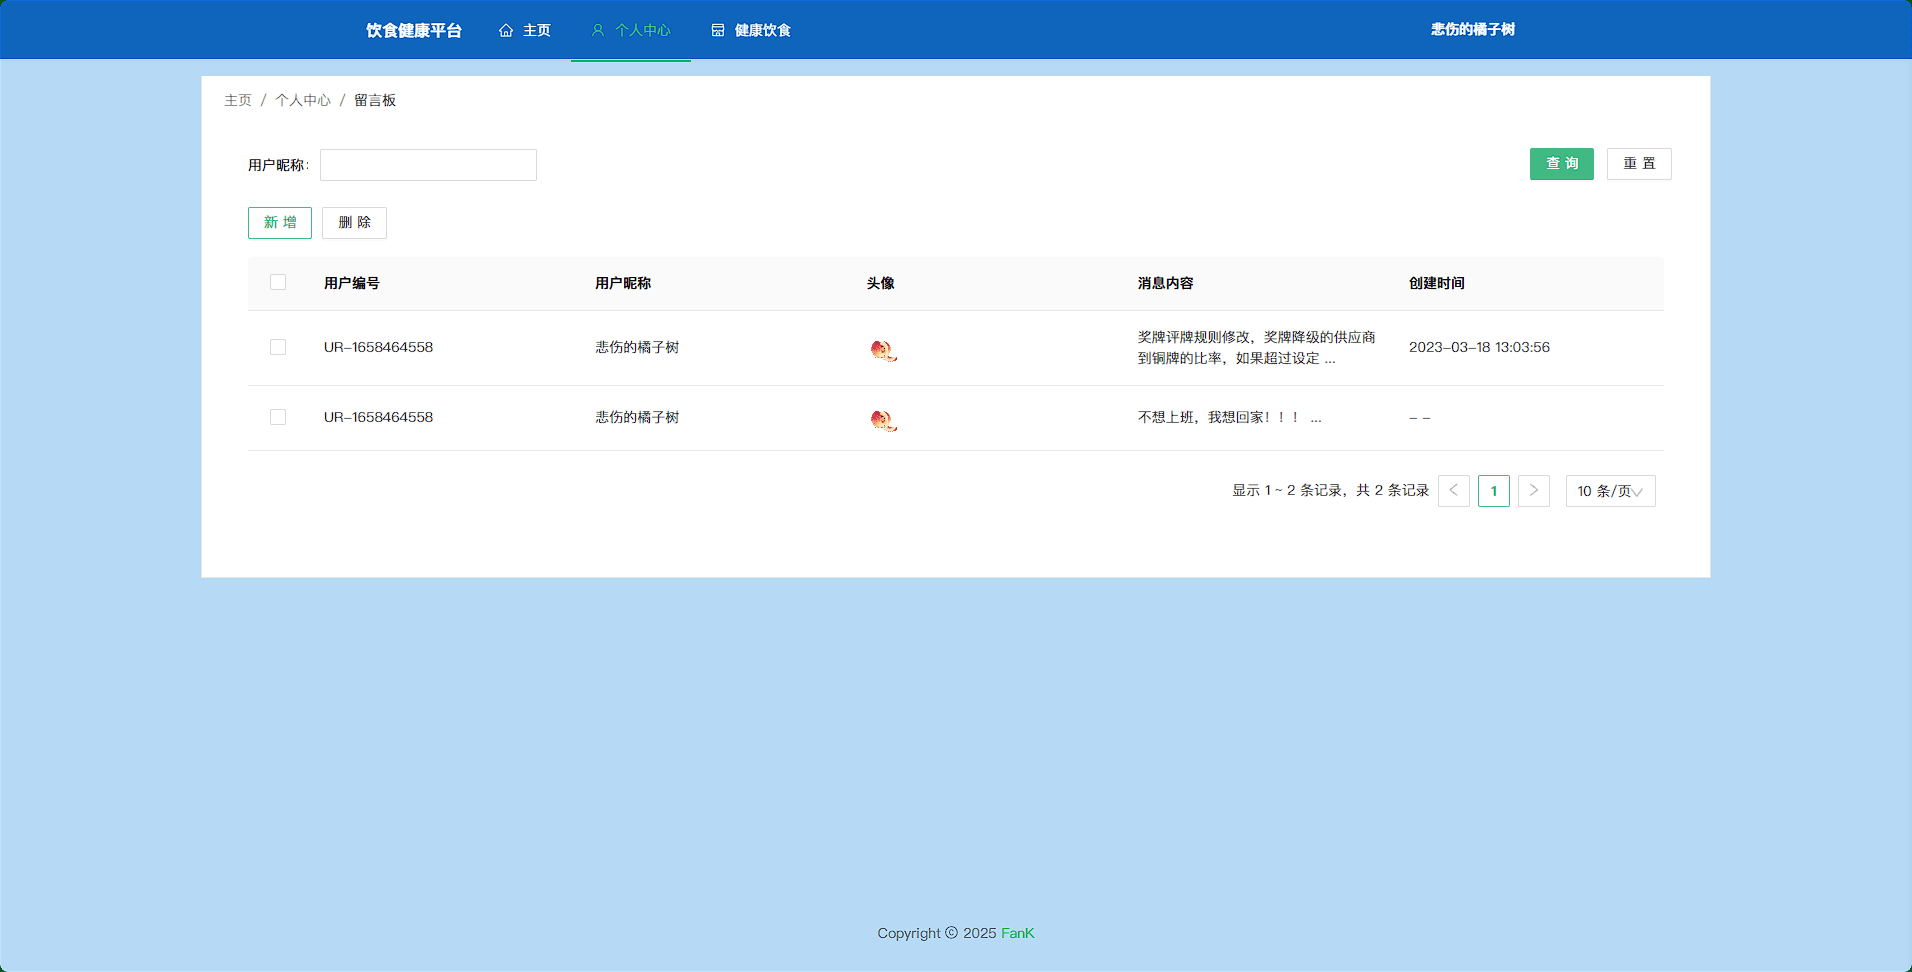Click the FanK footer link
Screen dimensions: 1912x972
pyautogui.click(x=1017, y=933)
